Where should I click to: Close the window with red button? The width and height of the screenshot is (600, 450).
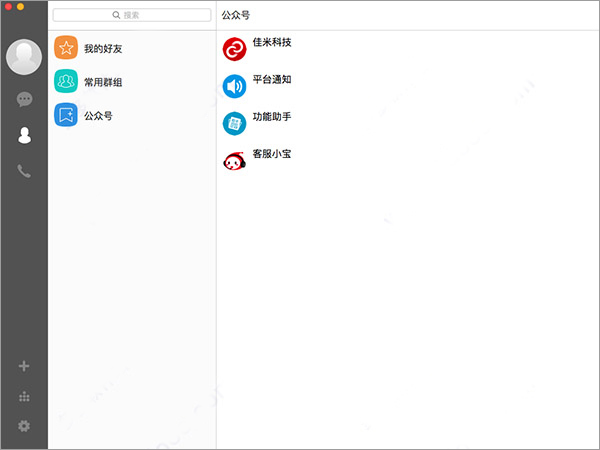click(x=8, y=6)
